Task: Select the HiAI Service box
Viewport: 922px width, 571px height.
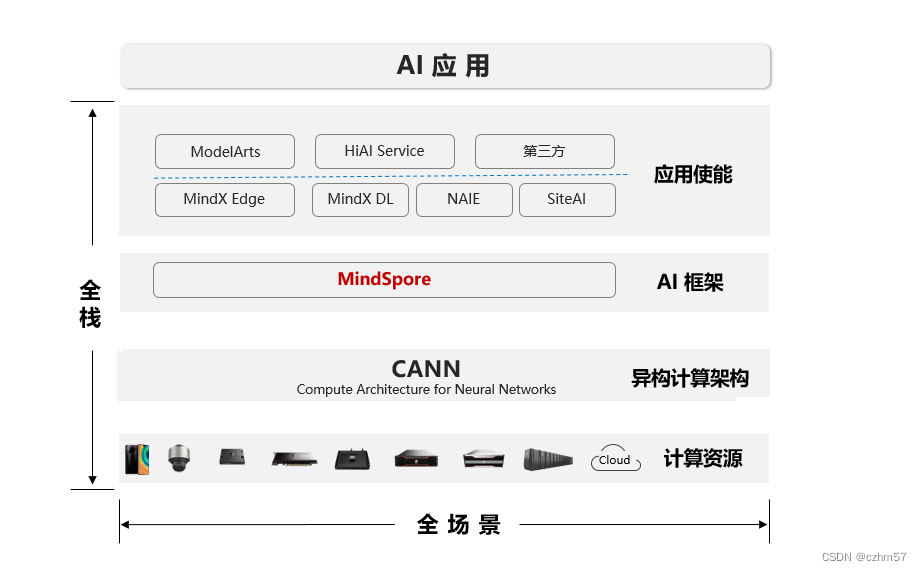Action: (x=385, y=151)
